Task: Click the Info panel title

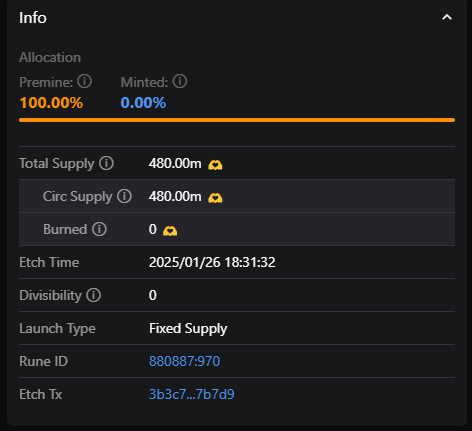Action: tap(33, 18)
